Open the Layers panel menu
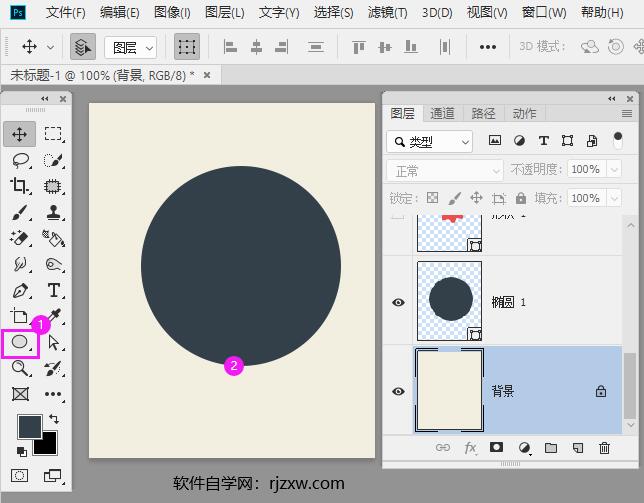The width and height of the screenshot is (644, 503). point(627,114)
